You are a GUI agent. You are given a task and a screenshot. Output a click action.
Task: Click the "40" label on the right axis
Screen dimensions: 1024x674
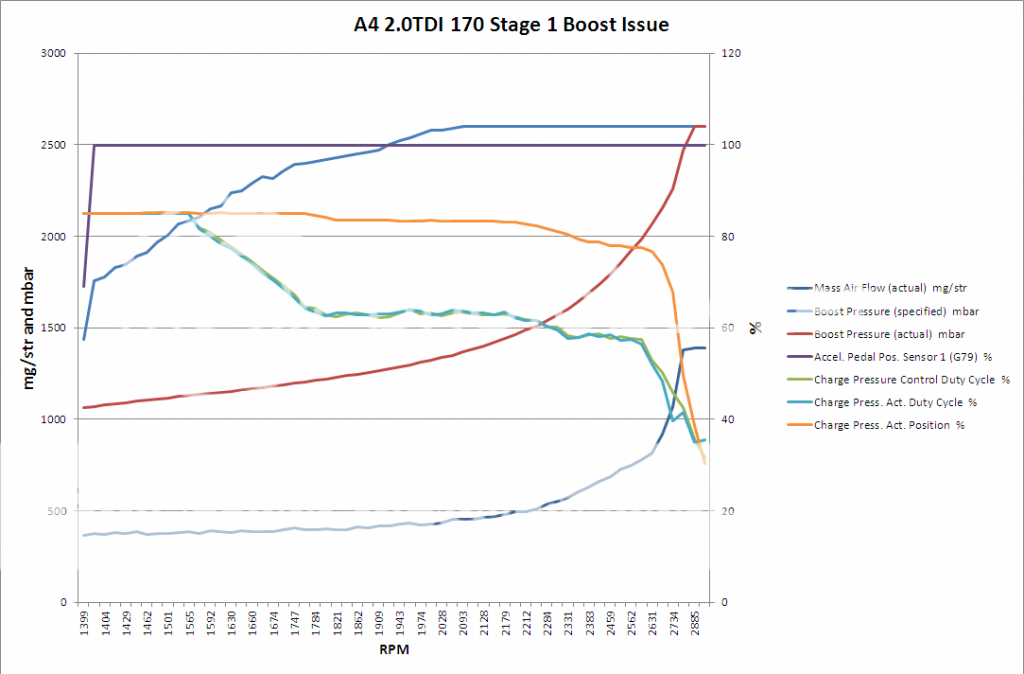[x=728, y=419]
